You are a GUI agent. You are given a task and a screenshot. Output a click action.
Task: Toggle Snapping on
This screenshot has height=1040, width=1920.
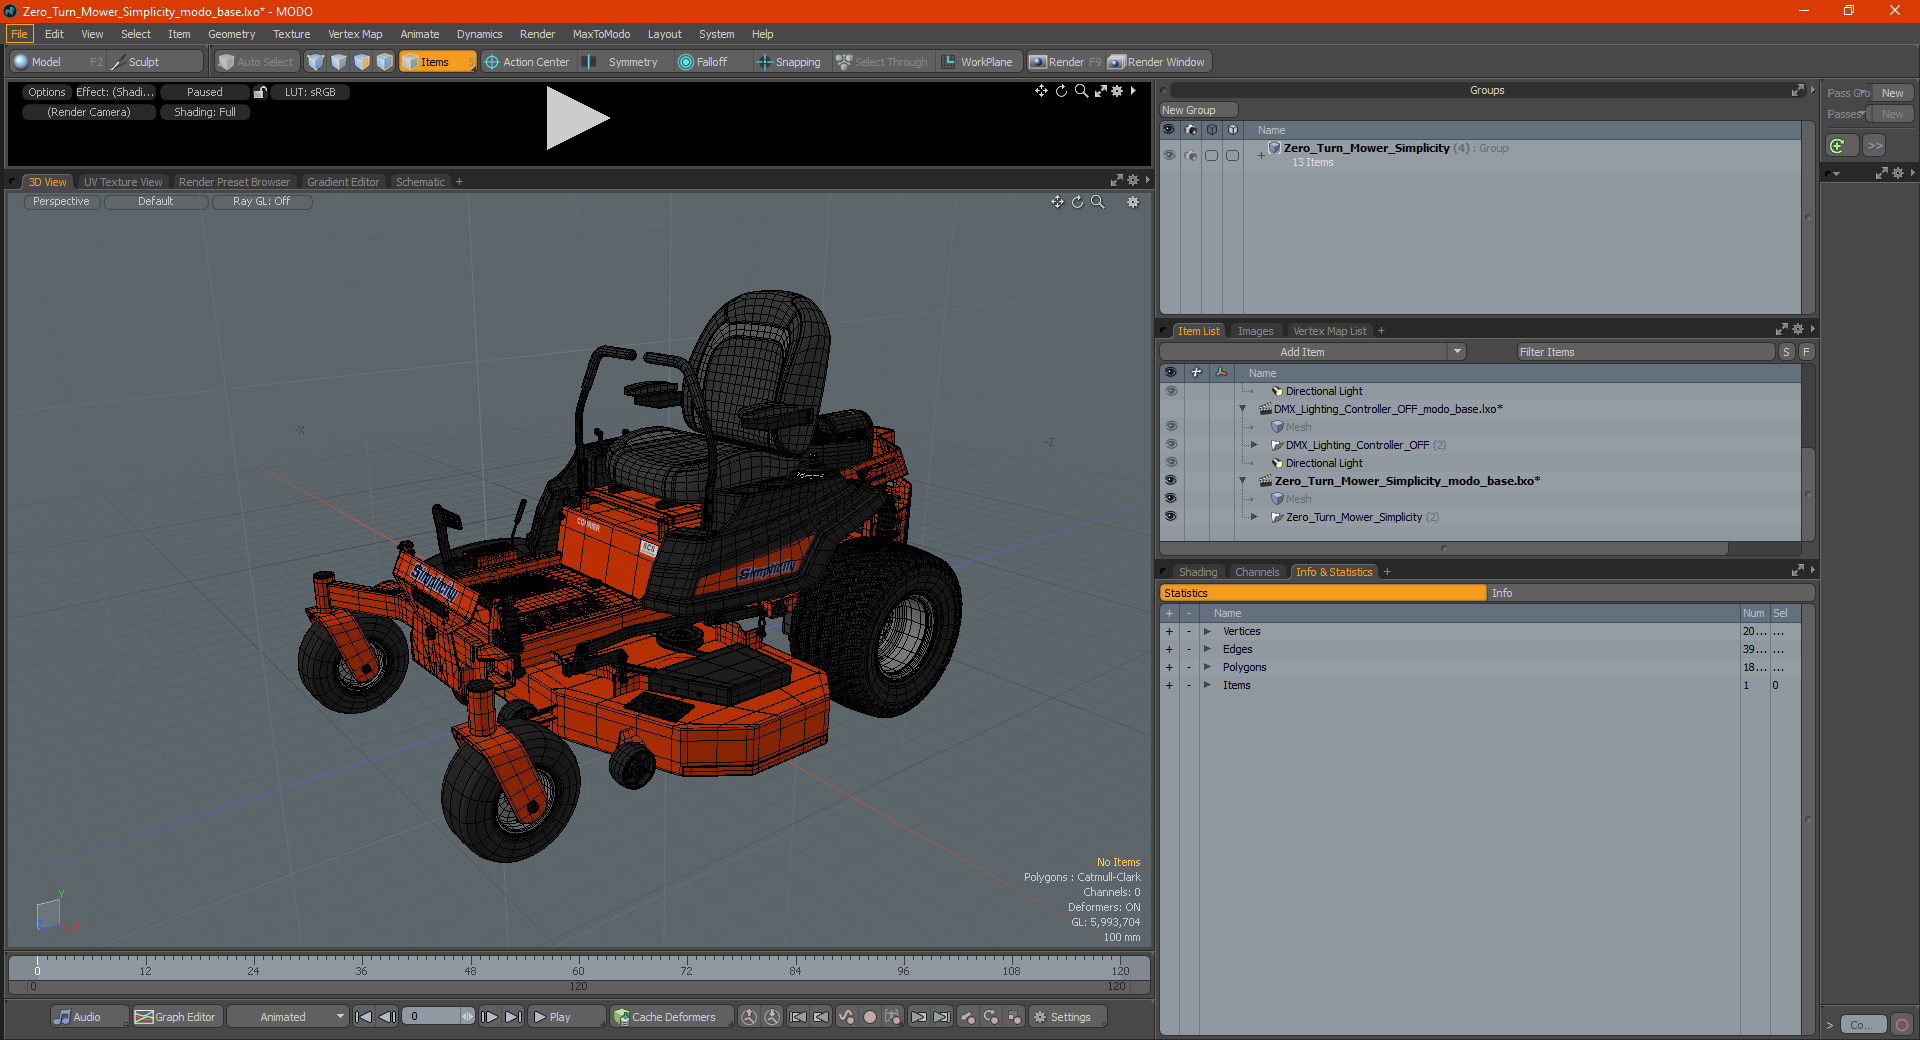[788, 62]
